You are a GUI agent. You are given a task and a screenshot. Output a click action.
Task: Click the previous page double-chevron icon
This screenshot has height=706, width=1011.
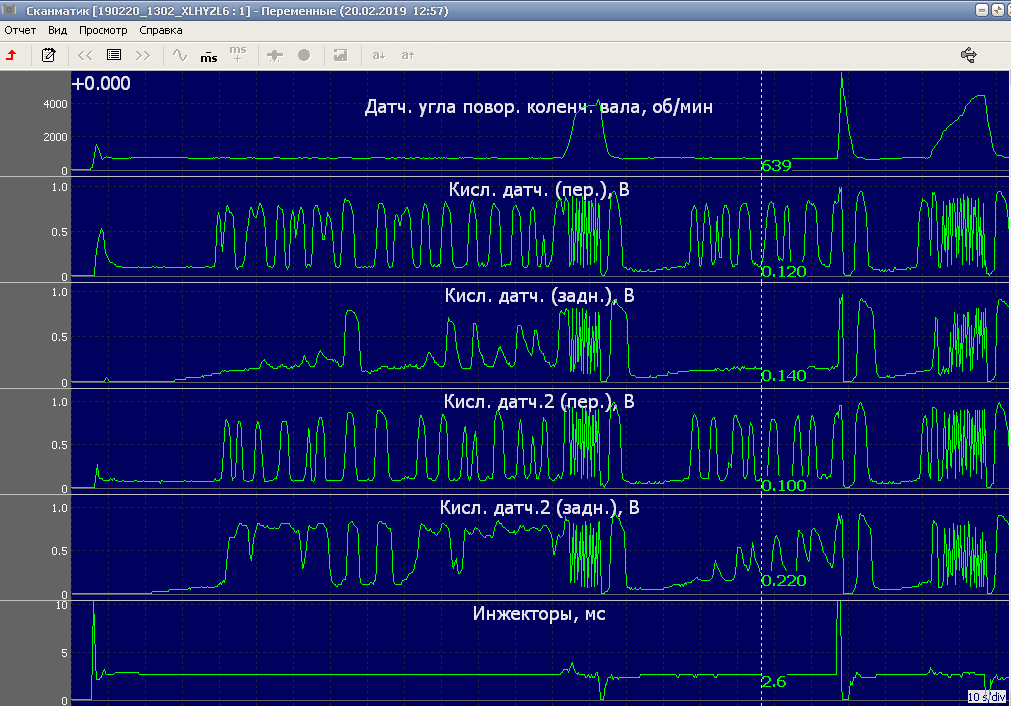(x=85, y=55)
